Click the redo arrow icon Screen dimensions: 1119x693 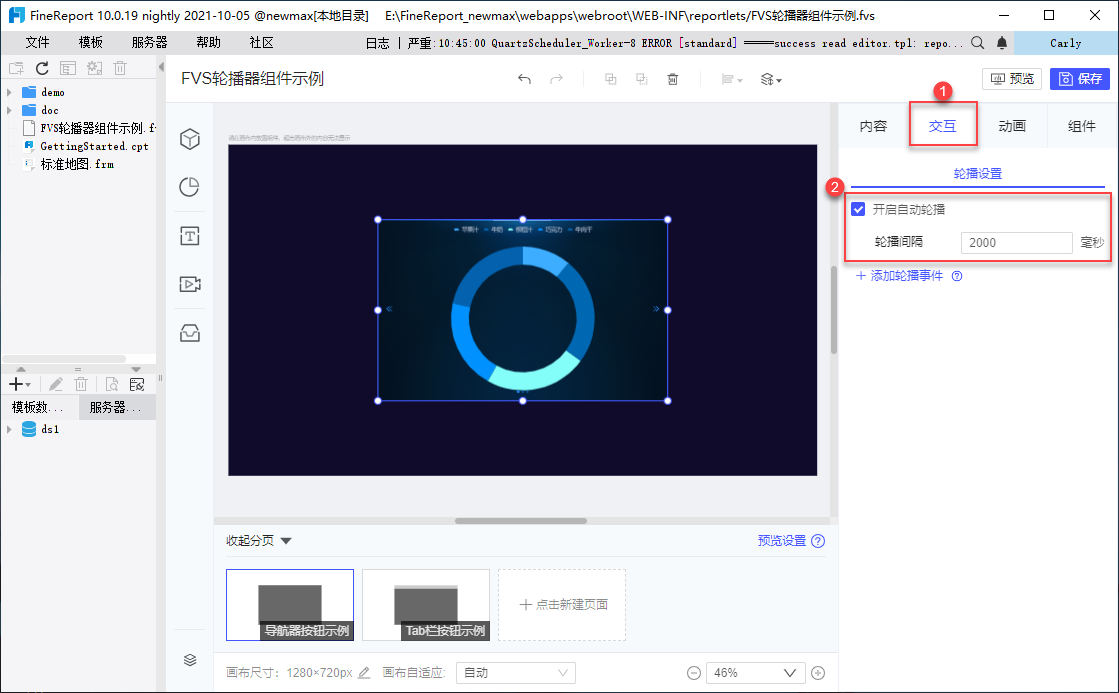pyautogui.click(x=557, y=79)
